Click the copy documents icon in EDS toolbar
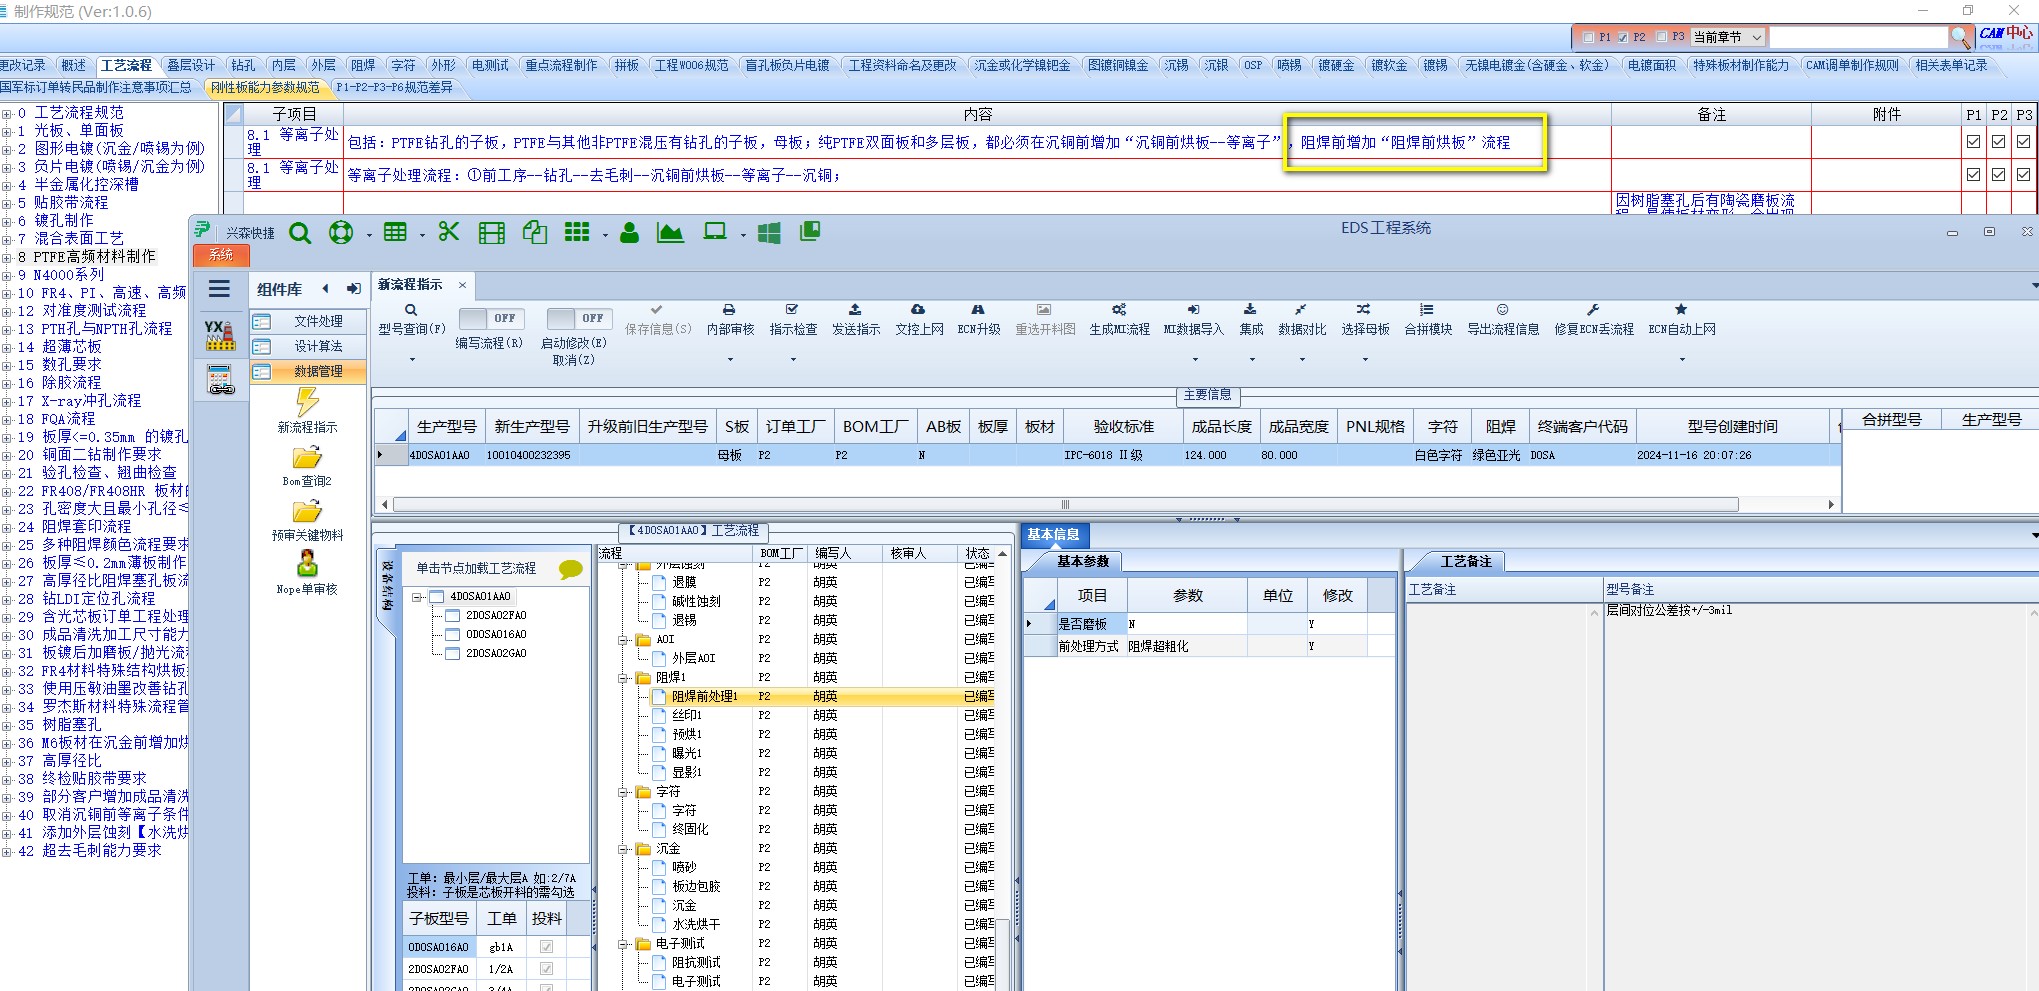 tap(535, 233)
